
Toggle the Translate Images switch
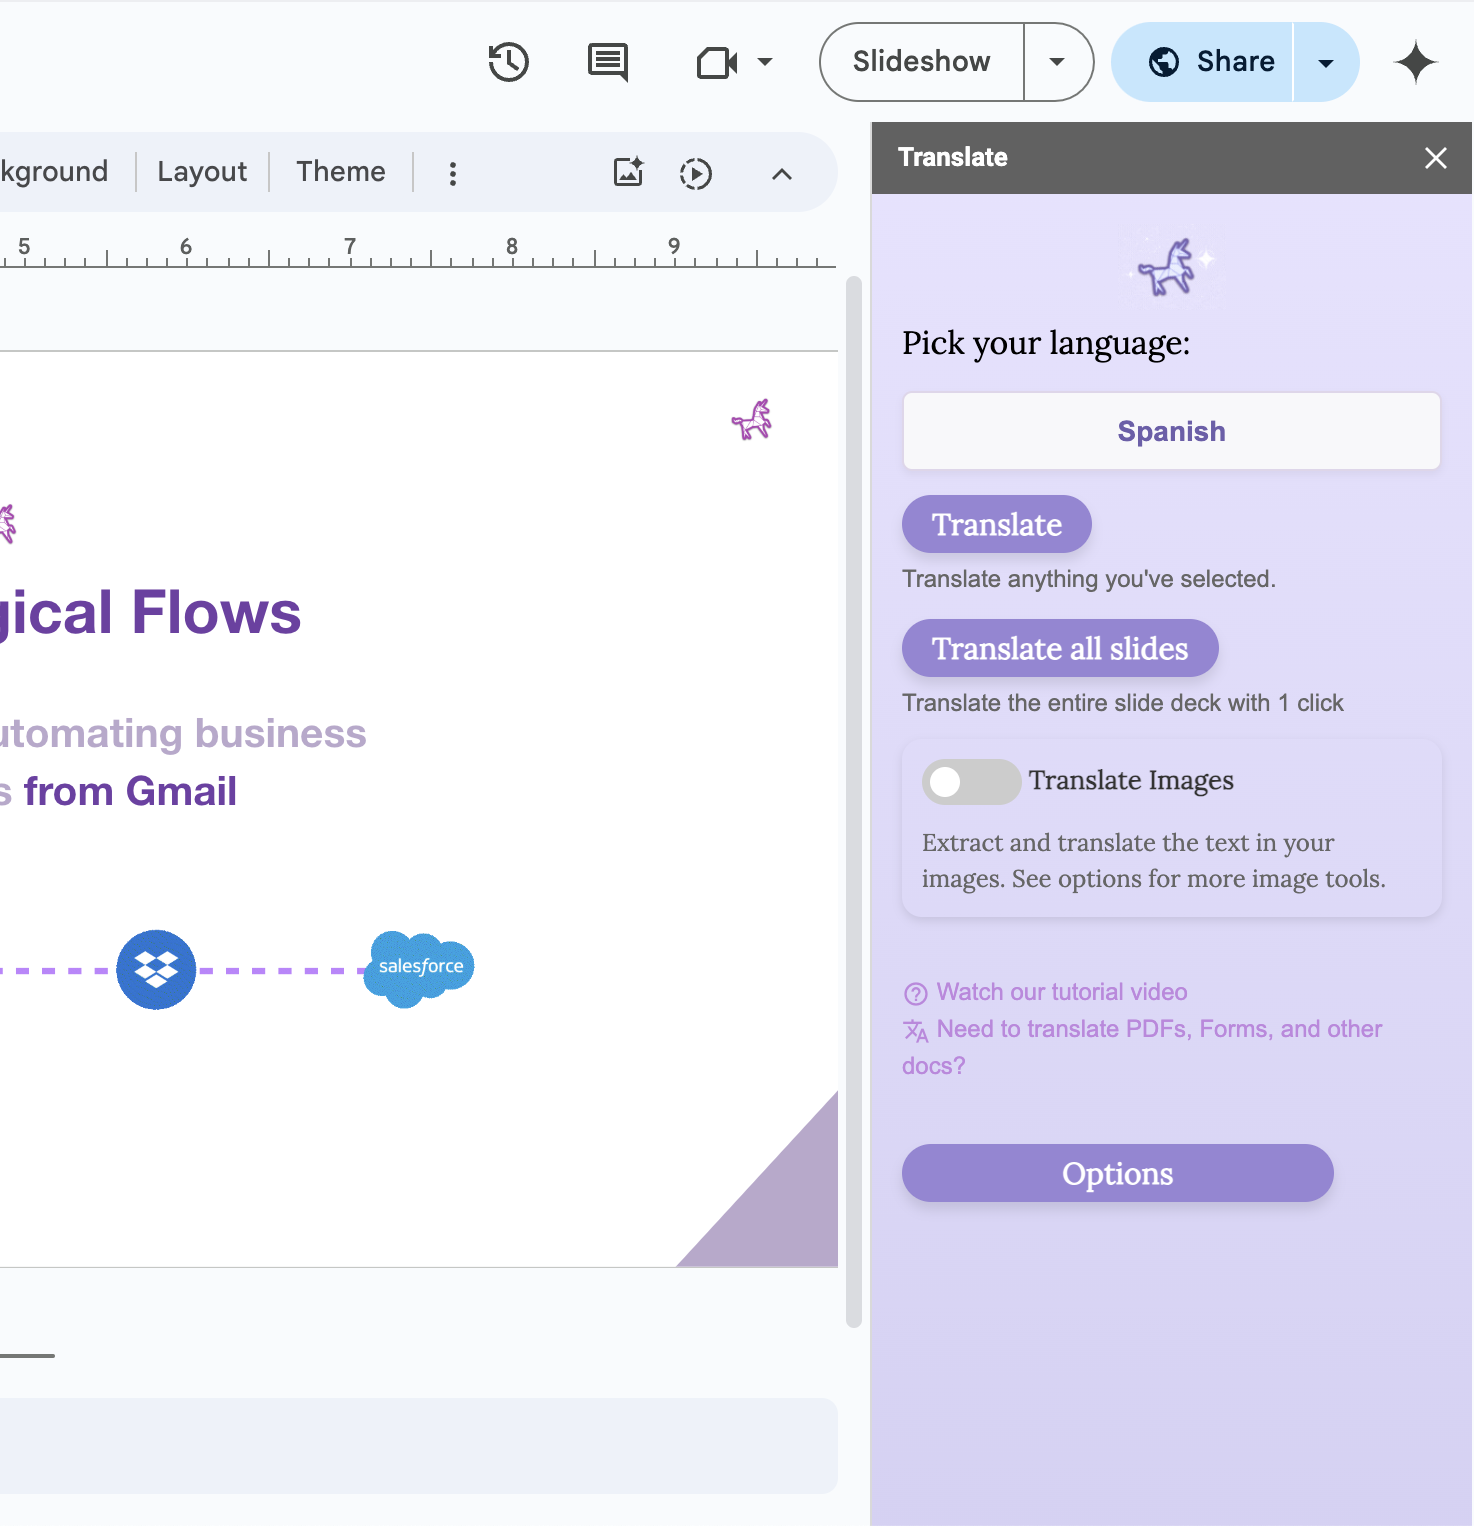pyautogui.click(x=970, y=782)
